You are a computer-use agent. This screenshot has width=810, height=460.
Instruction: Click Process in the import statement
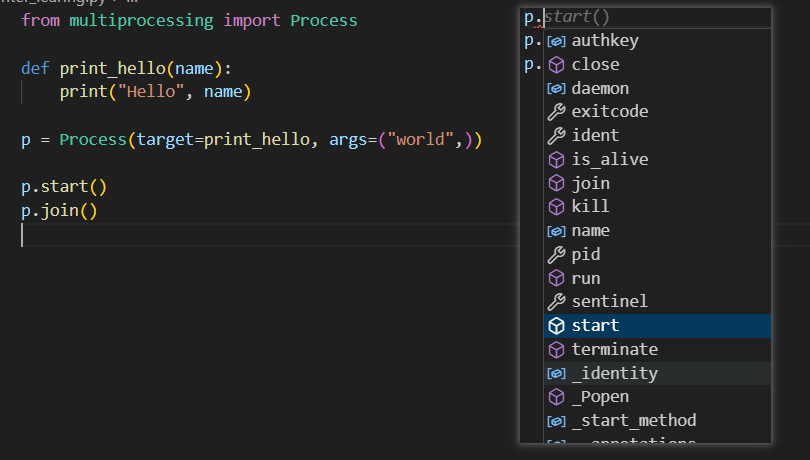[x=323, y=20]
